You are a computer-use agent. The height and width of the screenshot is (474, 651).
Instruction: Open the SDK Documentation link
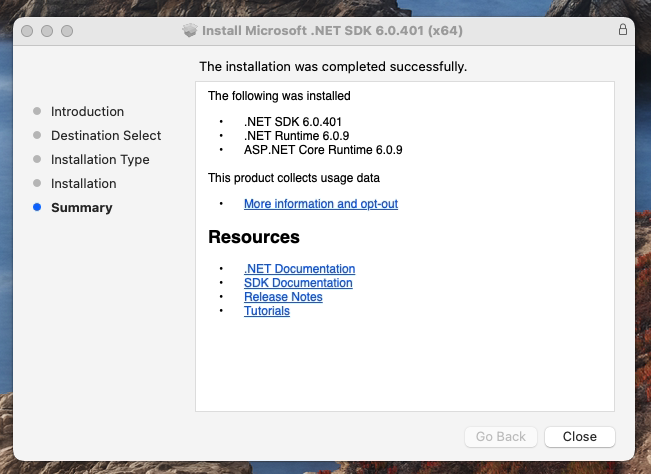[x=298, y=283]
